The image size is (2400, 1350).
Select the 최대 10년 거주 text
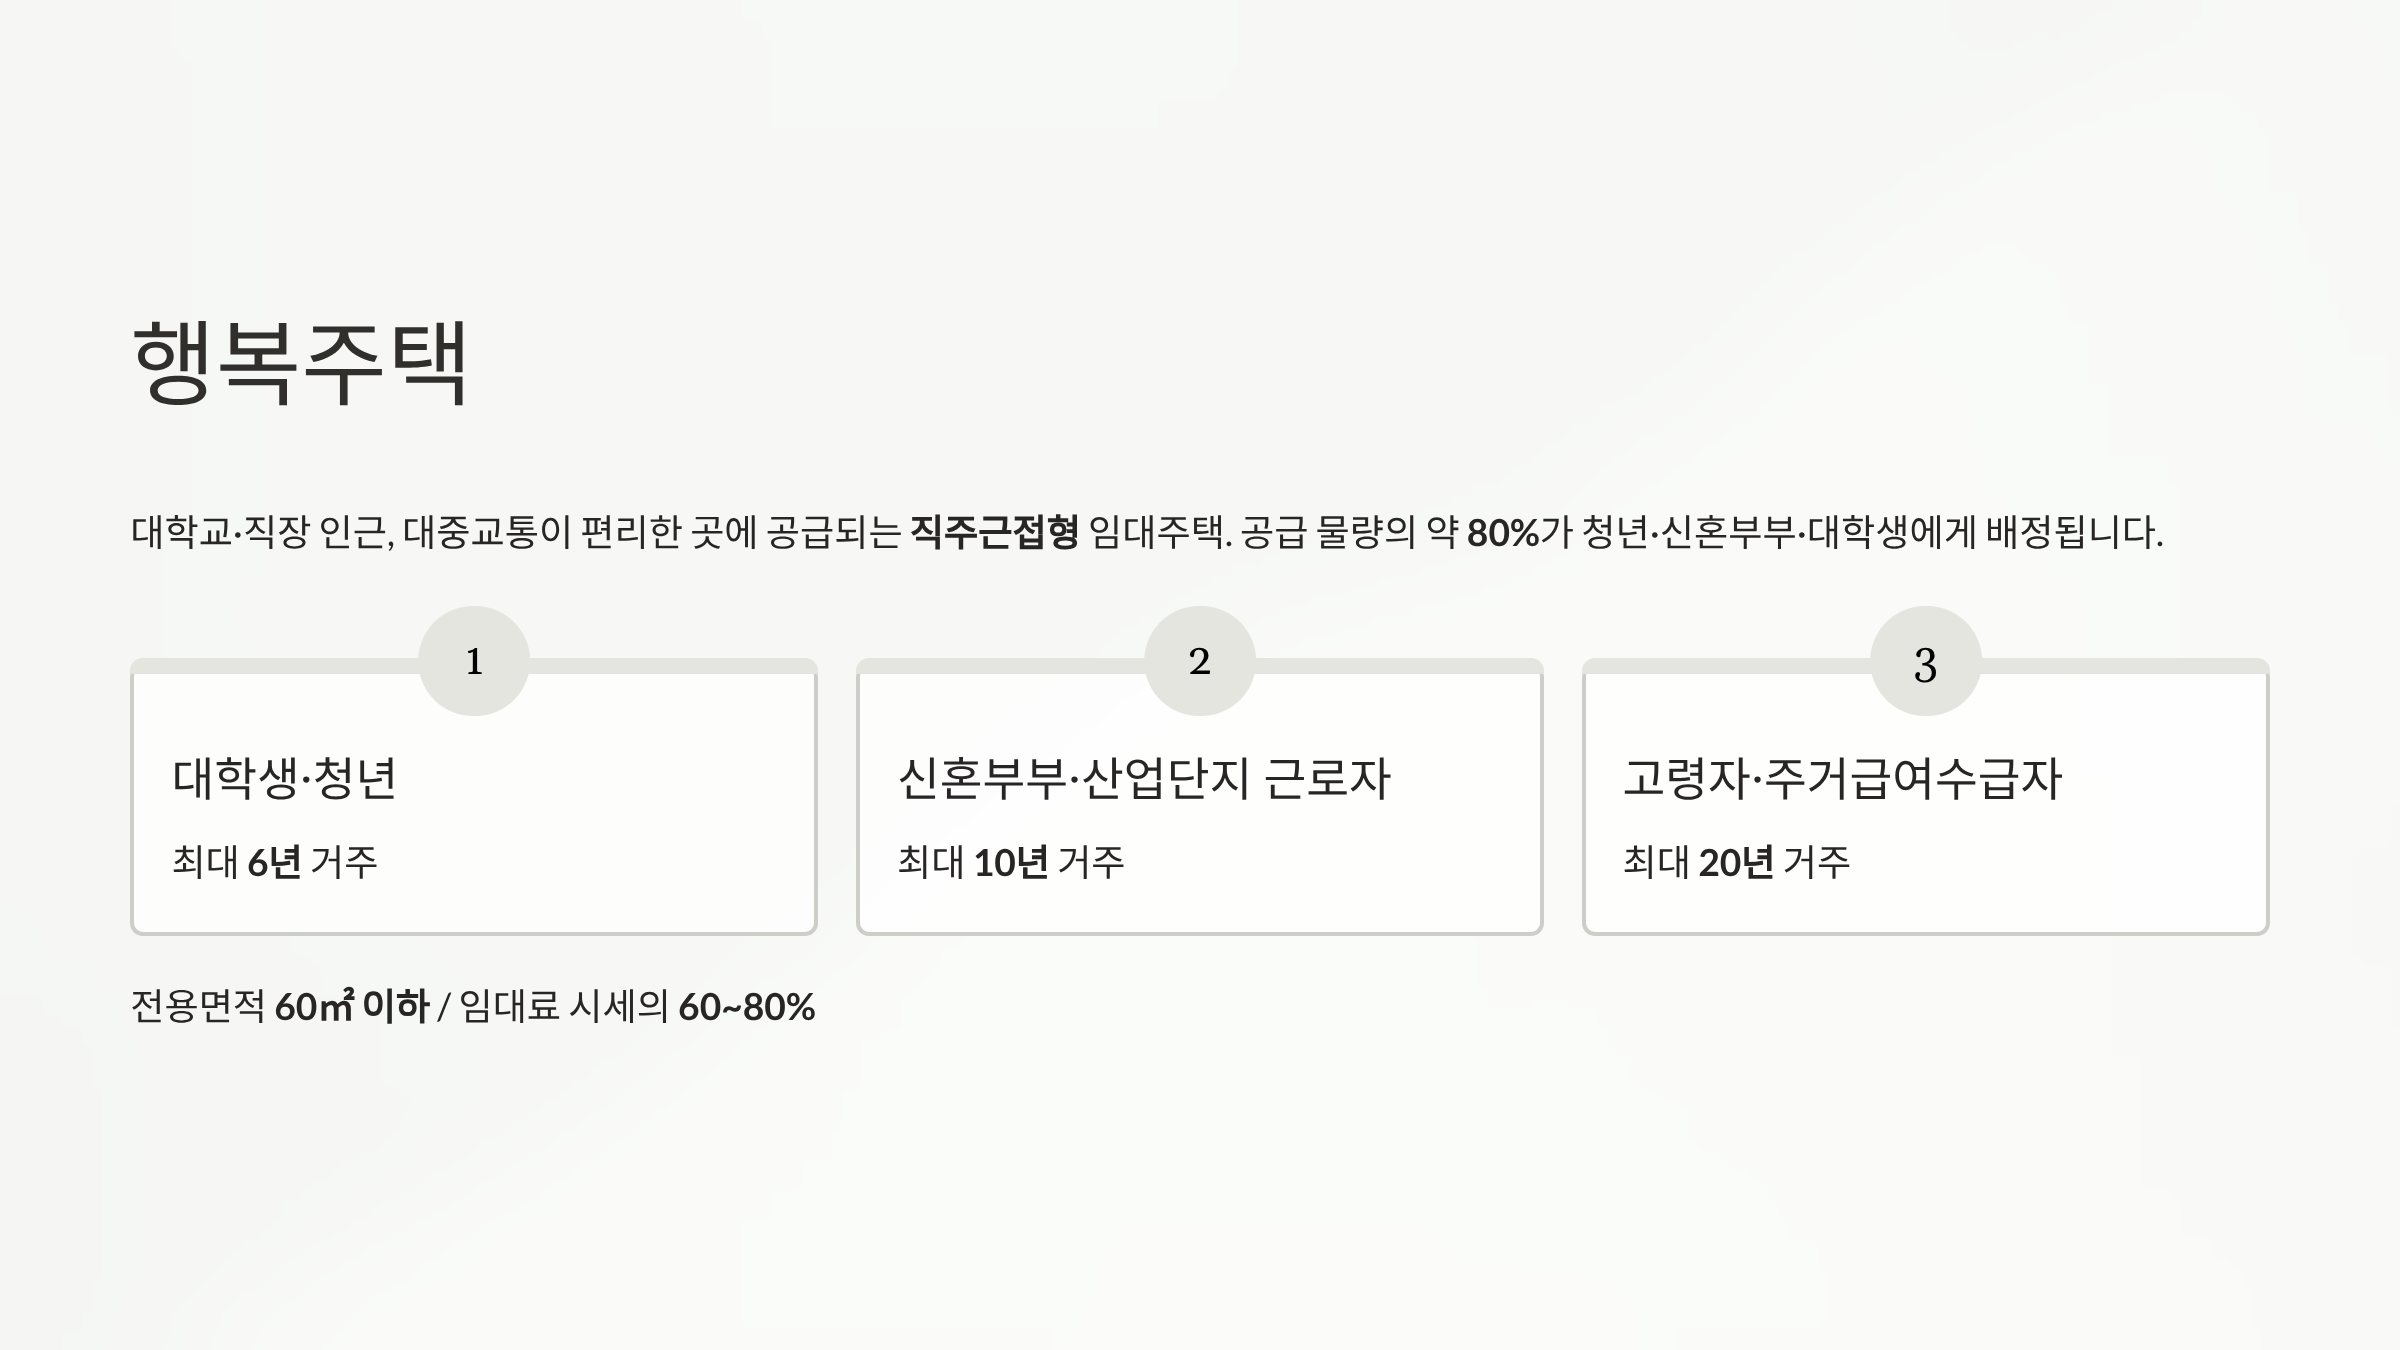click(1011, 862)
